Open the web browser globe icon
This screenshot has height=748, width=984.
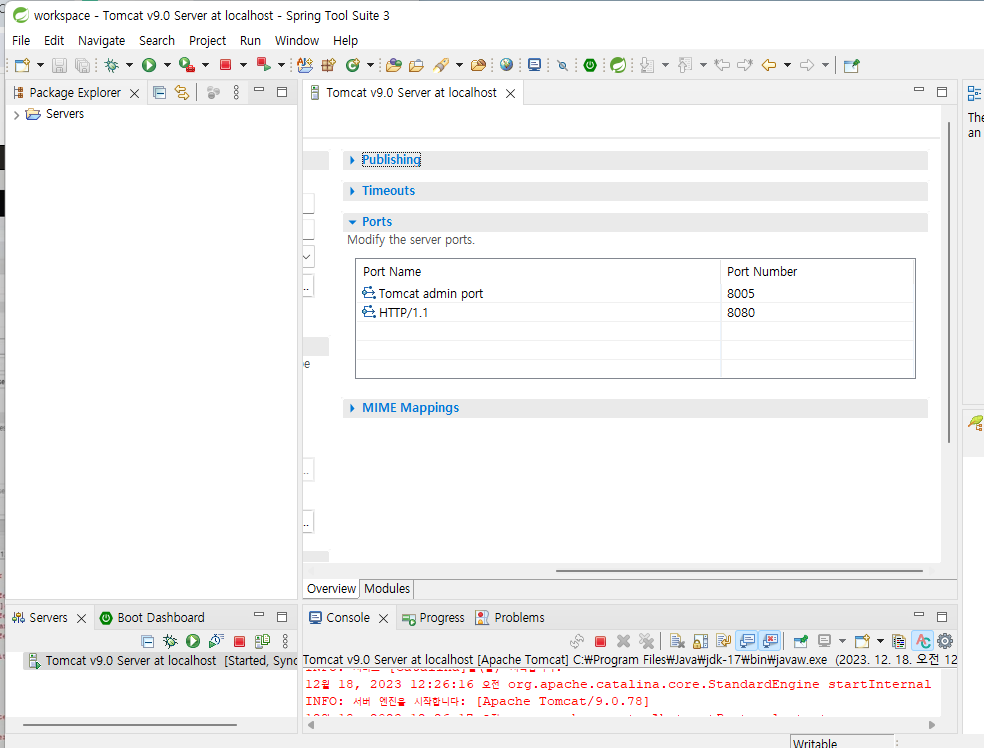coord(506,65)
